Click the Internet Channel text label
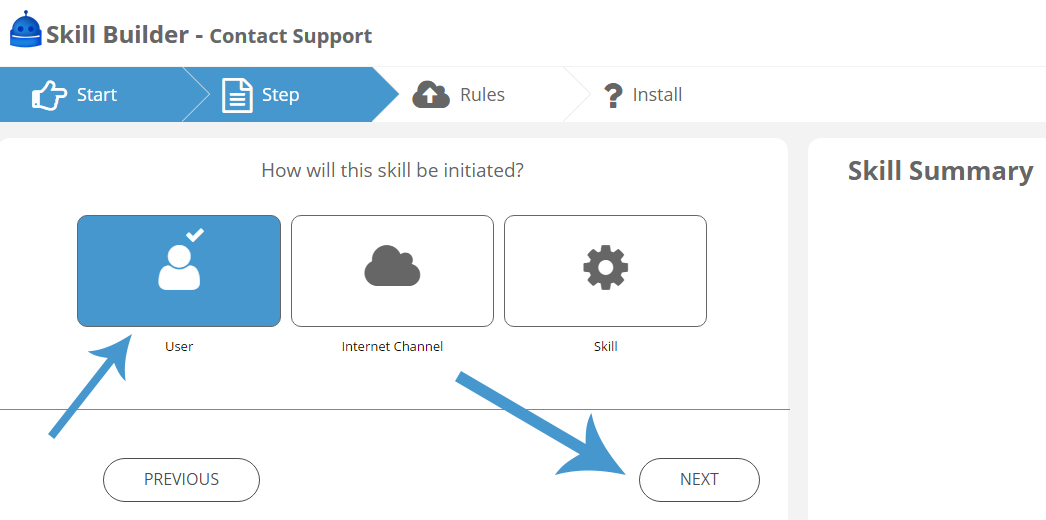This screenshot has height=520, width=1046. pos(392,347)
